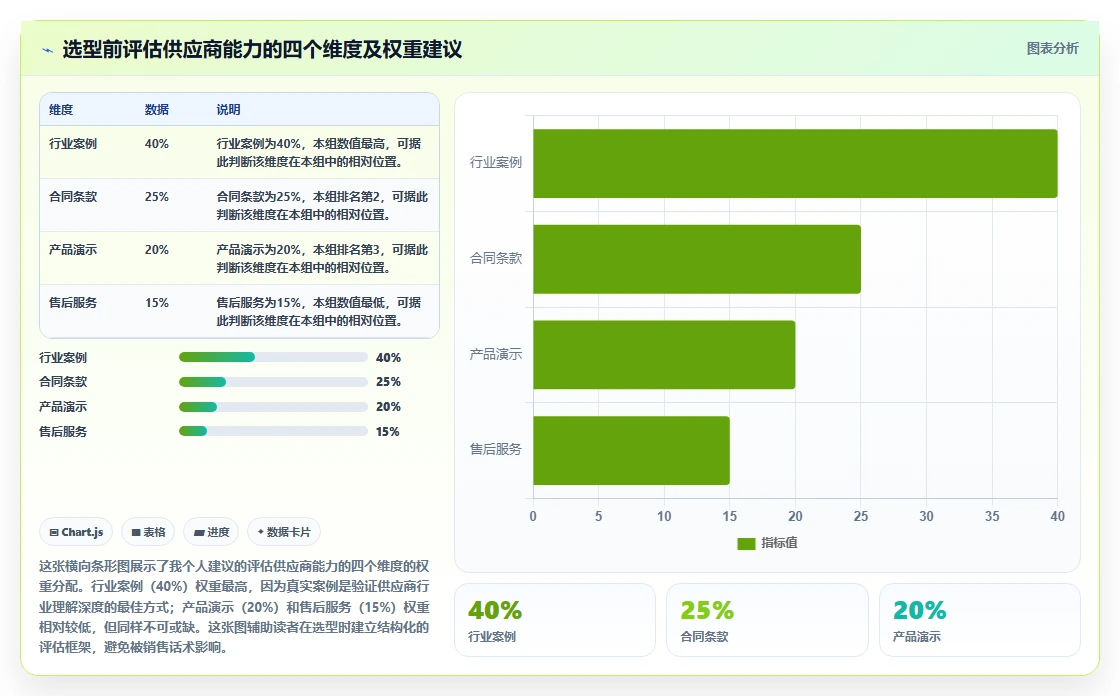The height and width of the screenshot is (696, 1120).
Task: Open the 40% 行业案例 data card
Action: pos(555,620)
